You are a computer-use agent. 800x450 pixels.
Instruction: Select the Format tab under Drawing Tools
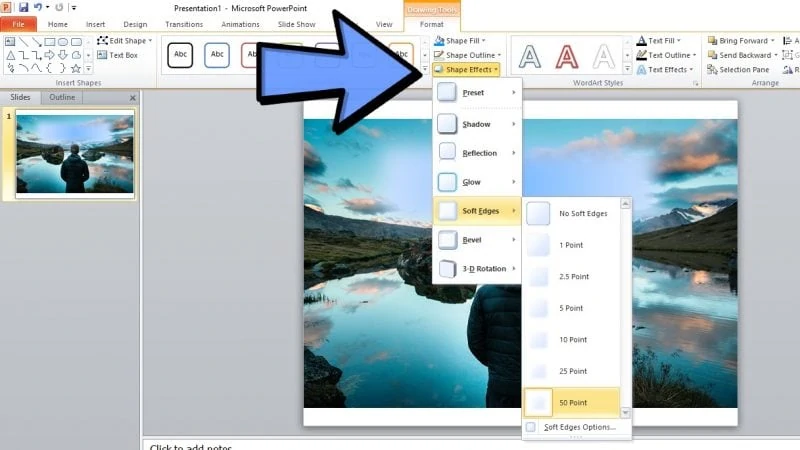432,24
